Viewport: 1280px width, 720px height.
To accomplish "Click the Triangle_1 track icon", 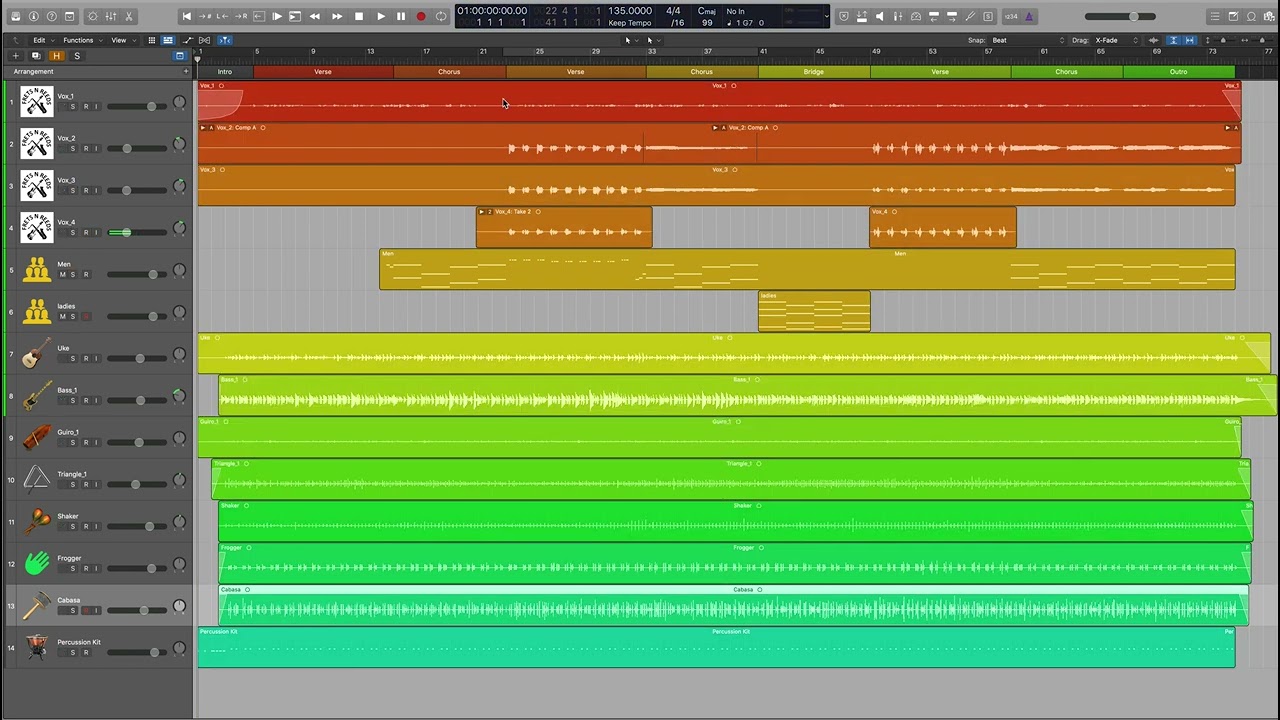I will click(x=37, y=480).
